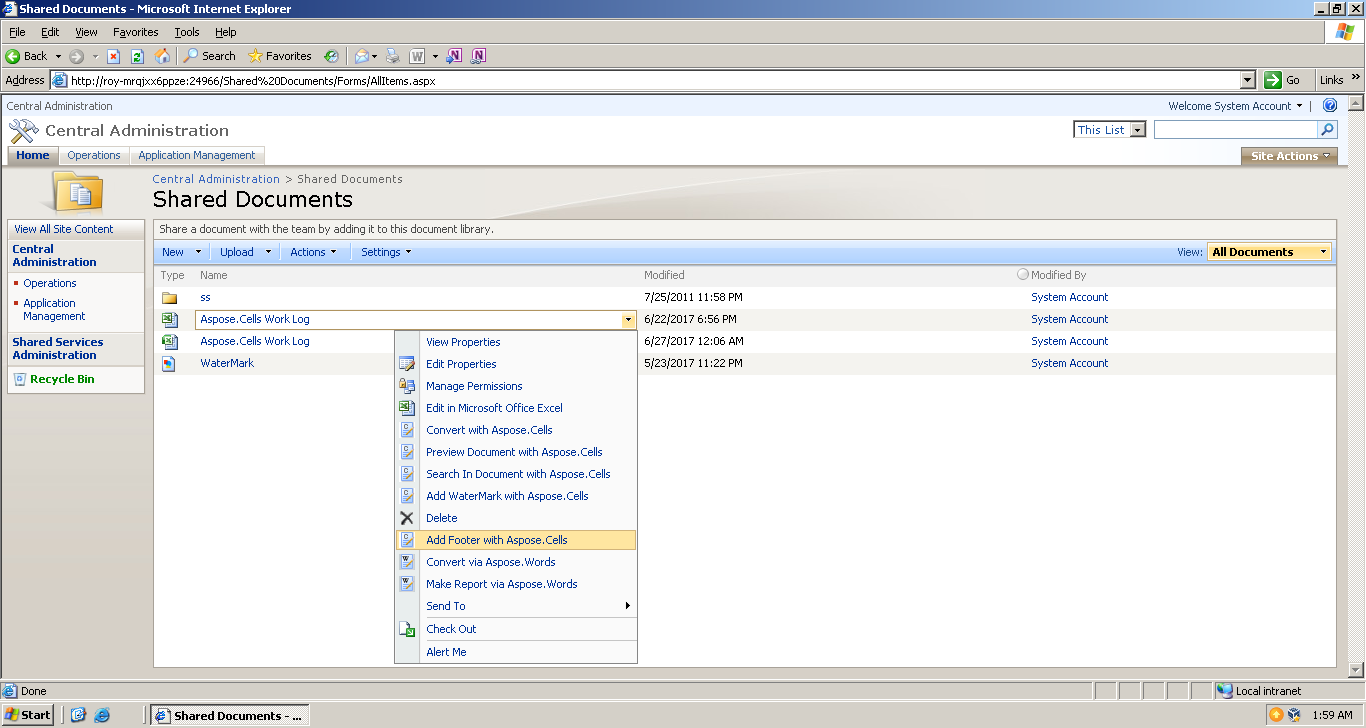Sort by the Modified column header
This screenshot has height=728, width=1366.
click(x=664, y=275)
